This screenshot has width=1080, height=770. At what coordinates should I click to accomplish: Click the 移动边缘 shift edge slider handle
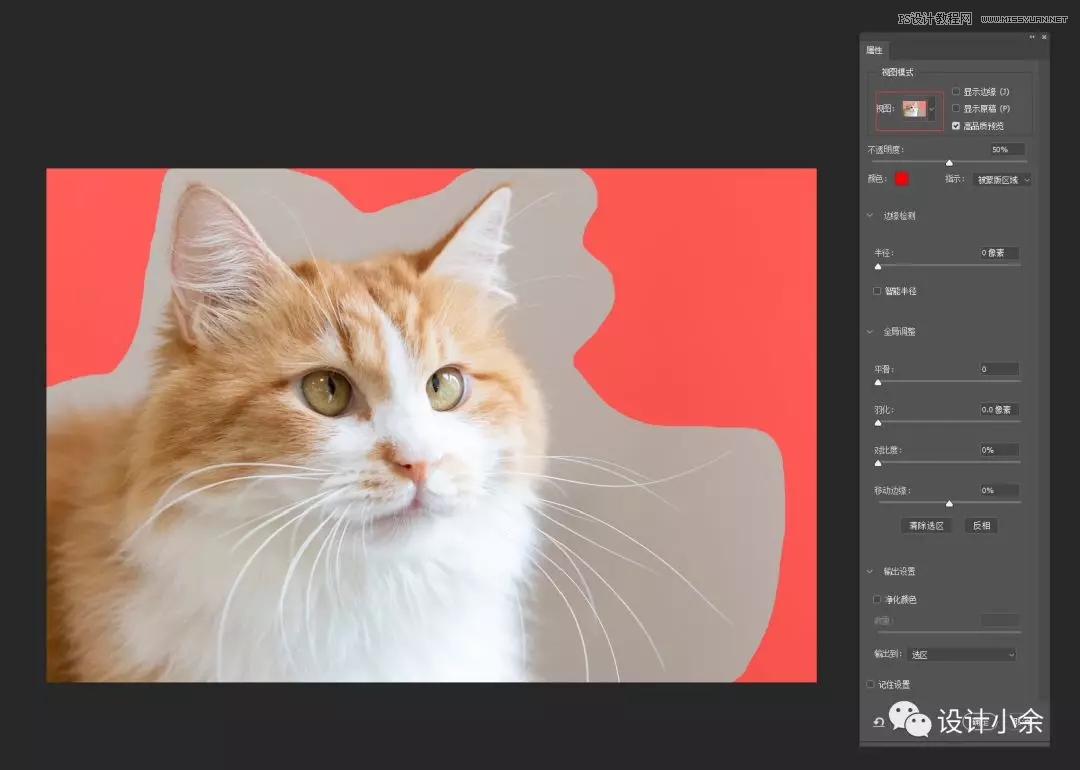coord(949,503)
